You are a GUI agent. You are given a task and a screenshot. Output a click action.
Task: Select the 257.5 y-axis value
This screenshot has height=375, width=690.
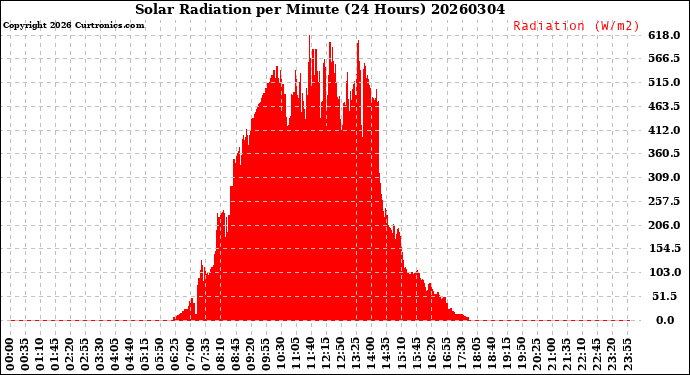664,201
